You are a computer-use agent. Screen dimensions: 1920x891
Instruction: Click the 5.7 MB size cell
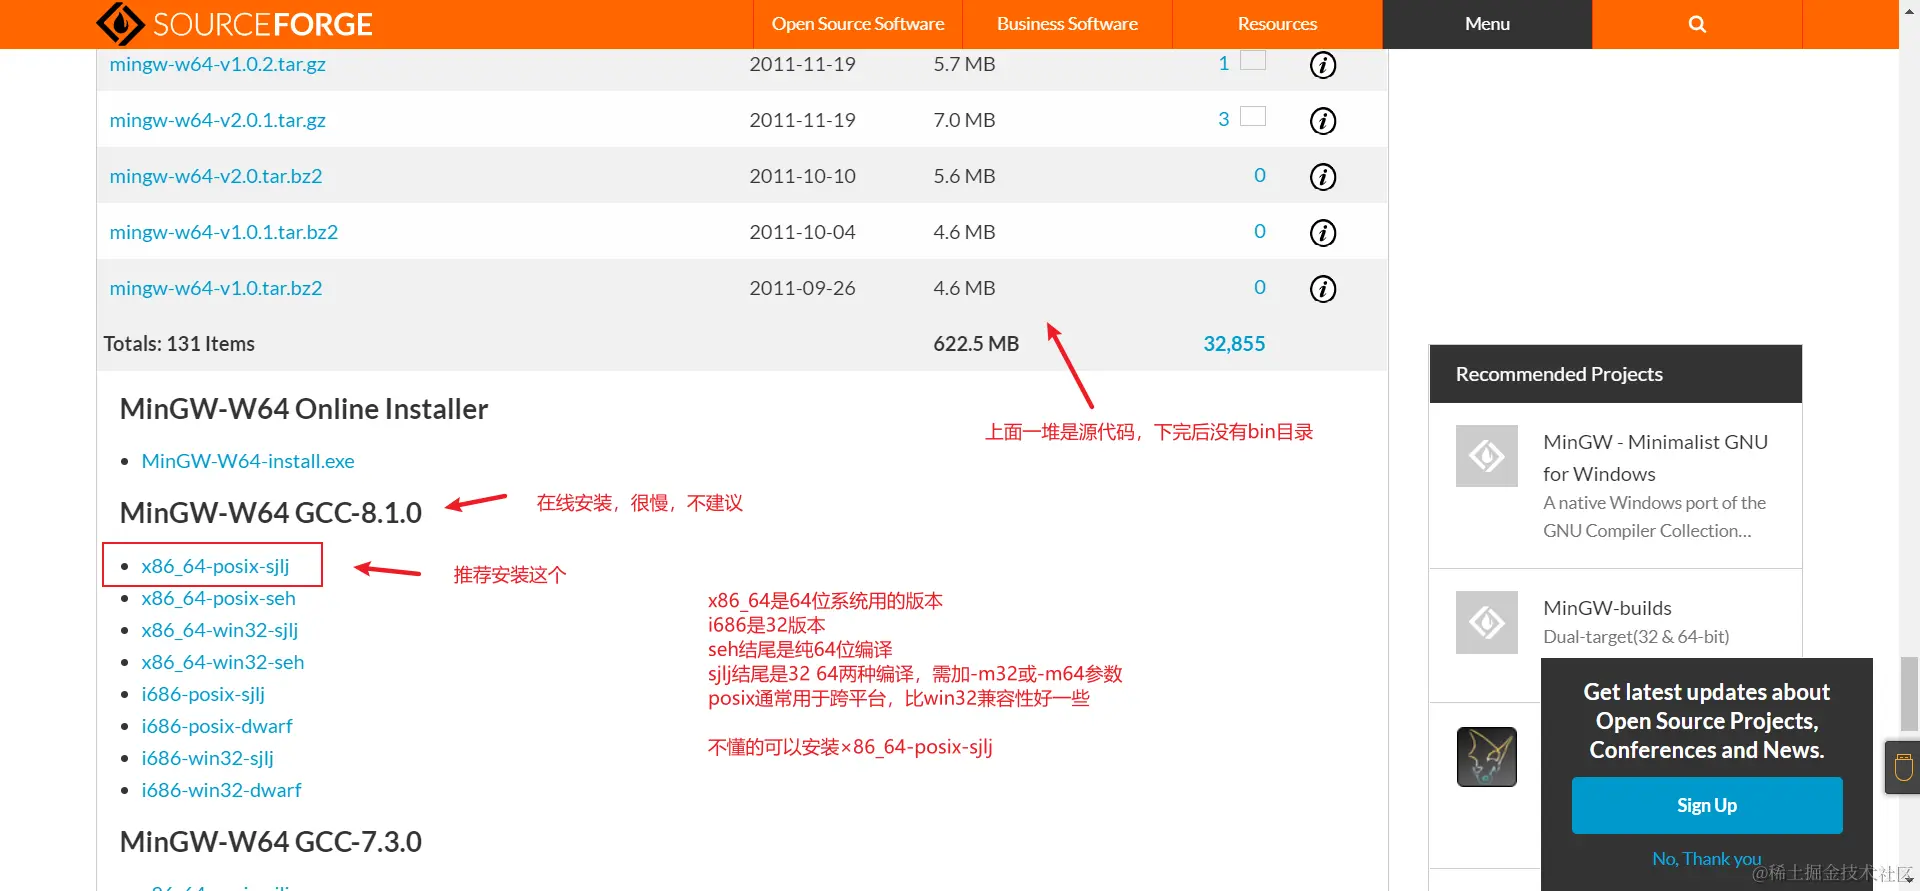pos(964,64)
